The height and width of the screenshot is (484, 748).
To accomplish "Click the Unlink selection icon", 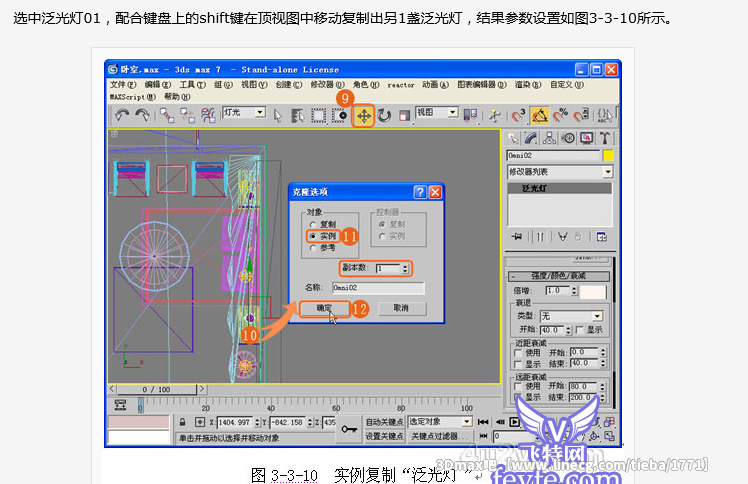I will tap(187, 115).
